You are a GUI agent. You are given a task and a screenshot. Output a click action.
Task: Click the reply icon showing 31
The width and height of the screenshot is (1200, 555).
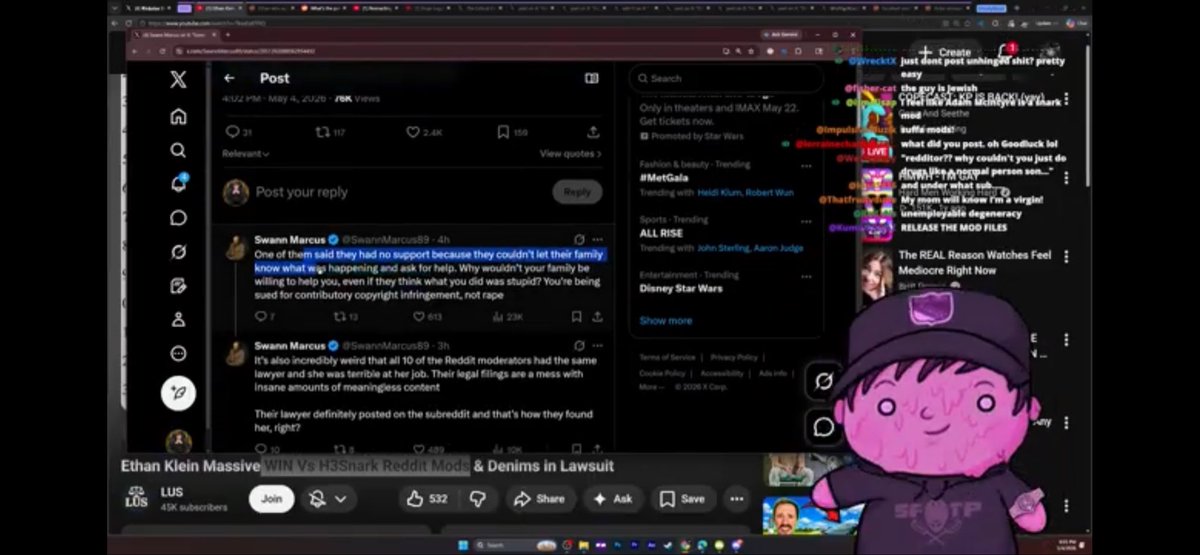coord(232,132)
